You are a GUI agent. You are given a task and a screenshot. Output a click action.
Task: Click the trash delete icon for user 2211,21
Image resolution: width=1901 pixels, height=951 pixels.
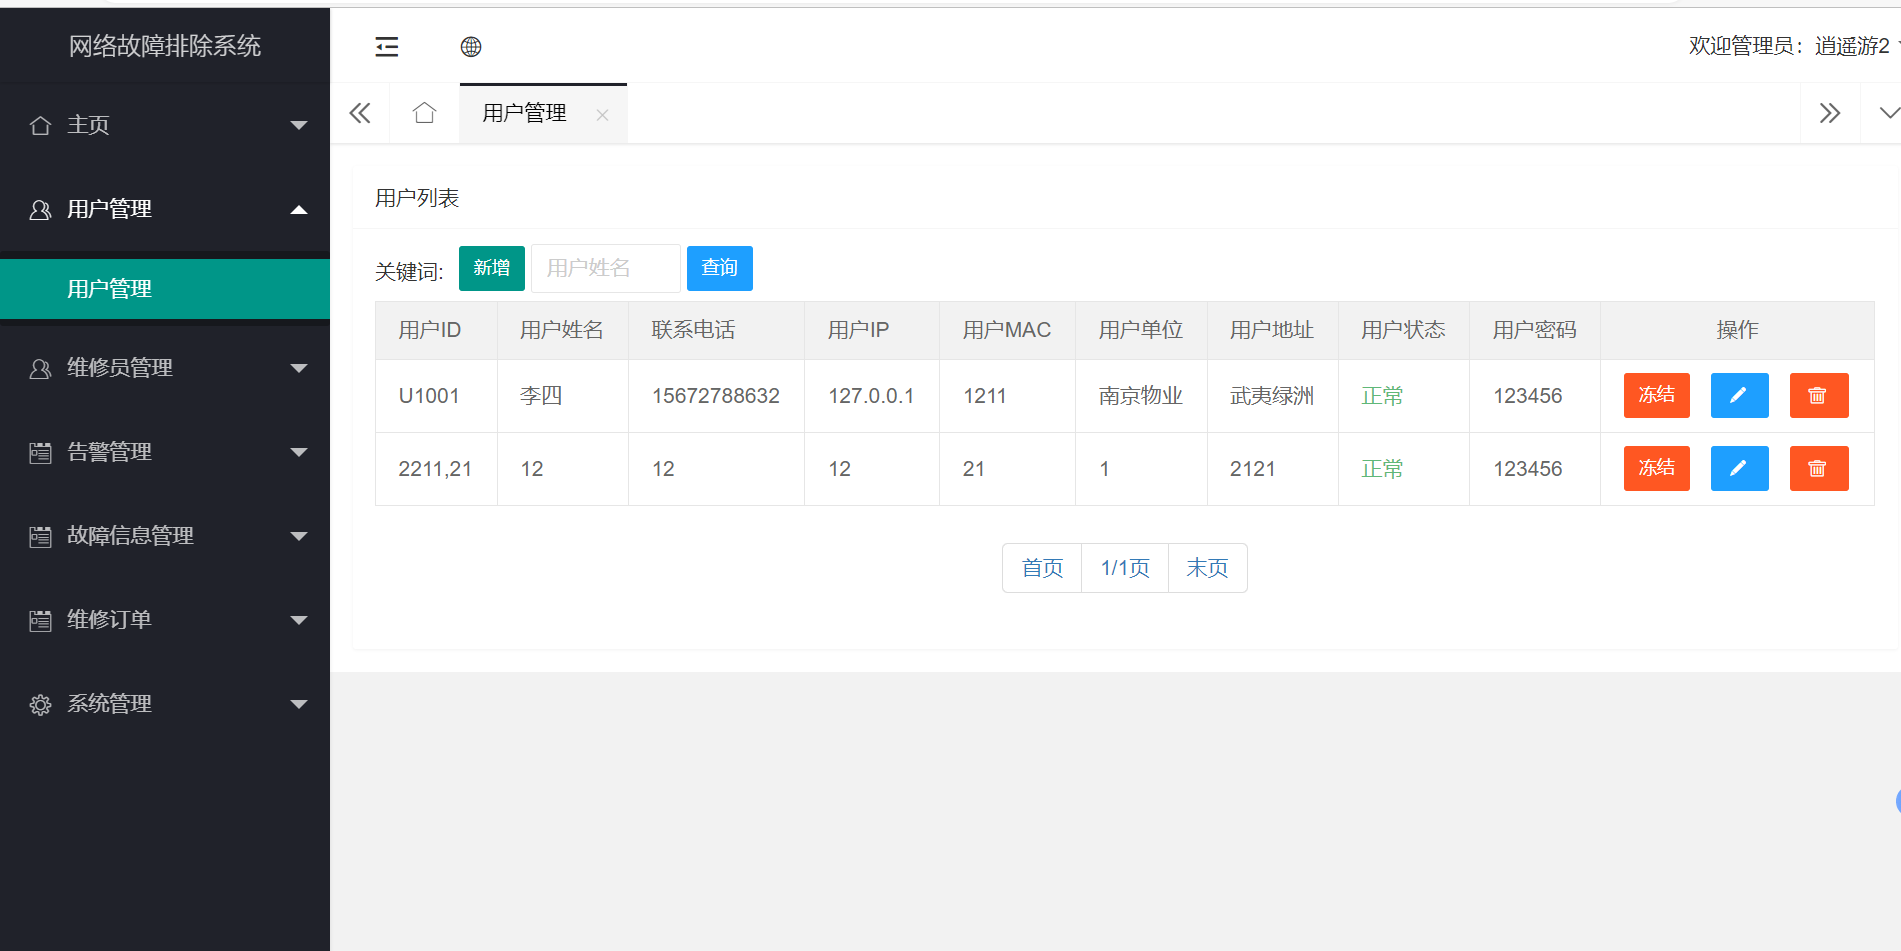point(1819,468)
